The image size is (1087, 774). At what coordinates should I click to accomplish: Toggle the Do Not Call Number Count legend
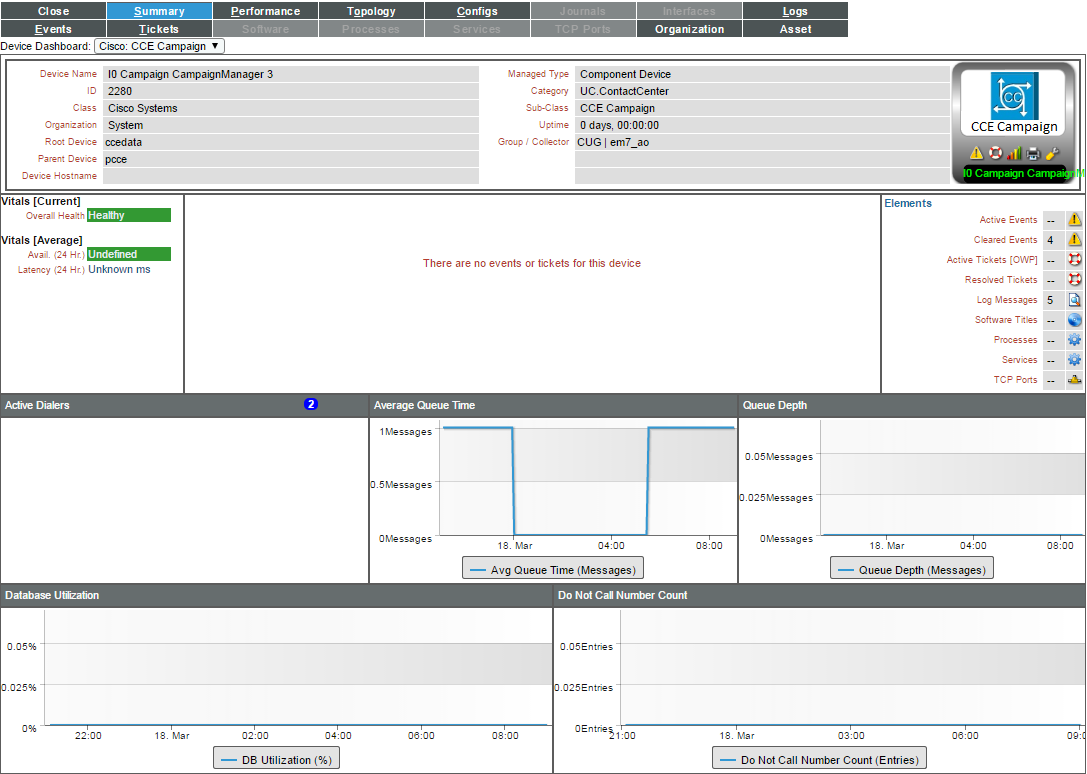point(819,759)
